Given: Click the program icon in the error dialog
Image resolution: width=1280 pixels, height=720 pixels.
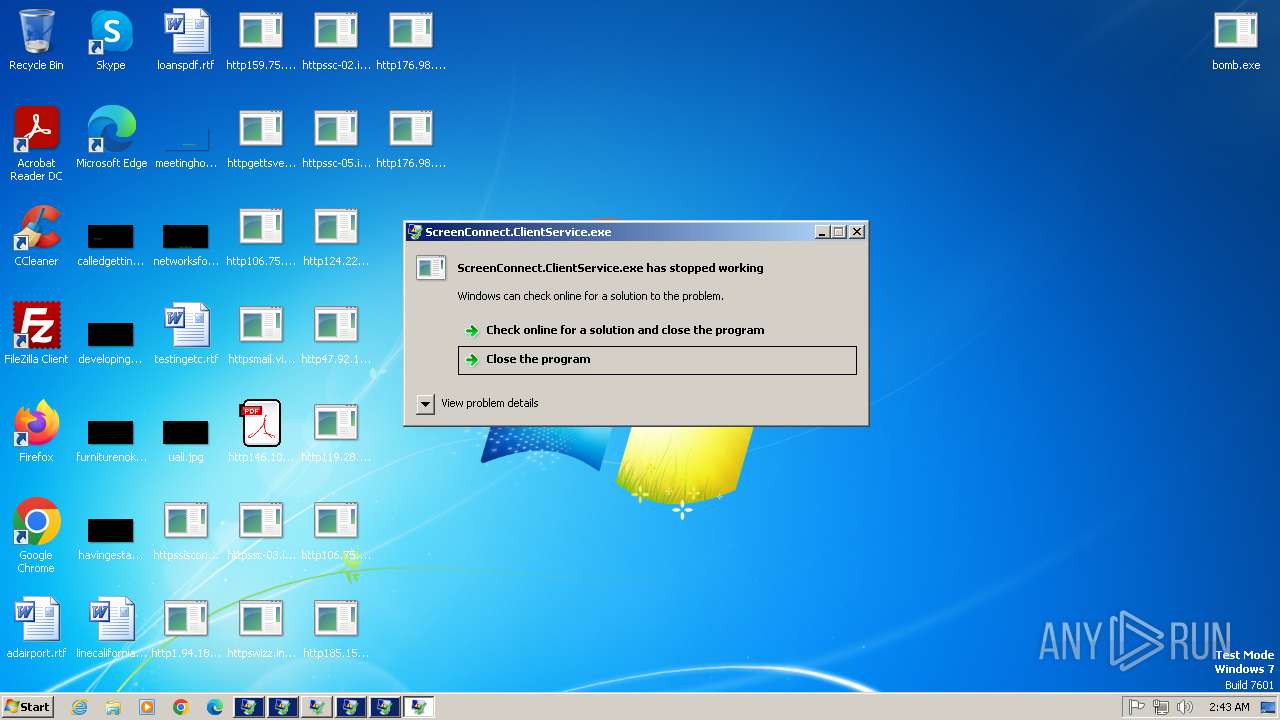Looking at the screenshot, I should pos(431,268).
